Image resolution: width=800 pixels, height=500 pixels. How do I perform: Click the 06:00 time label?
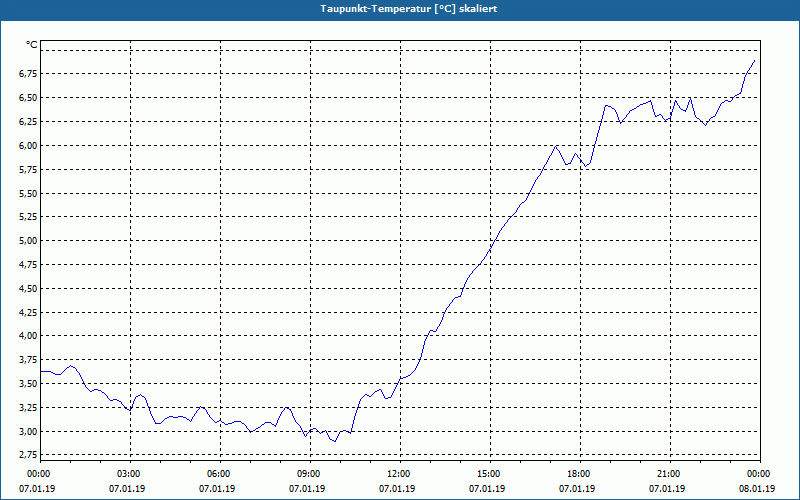218,474
